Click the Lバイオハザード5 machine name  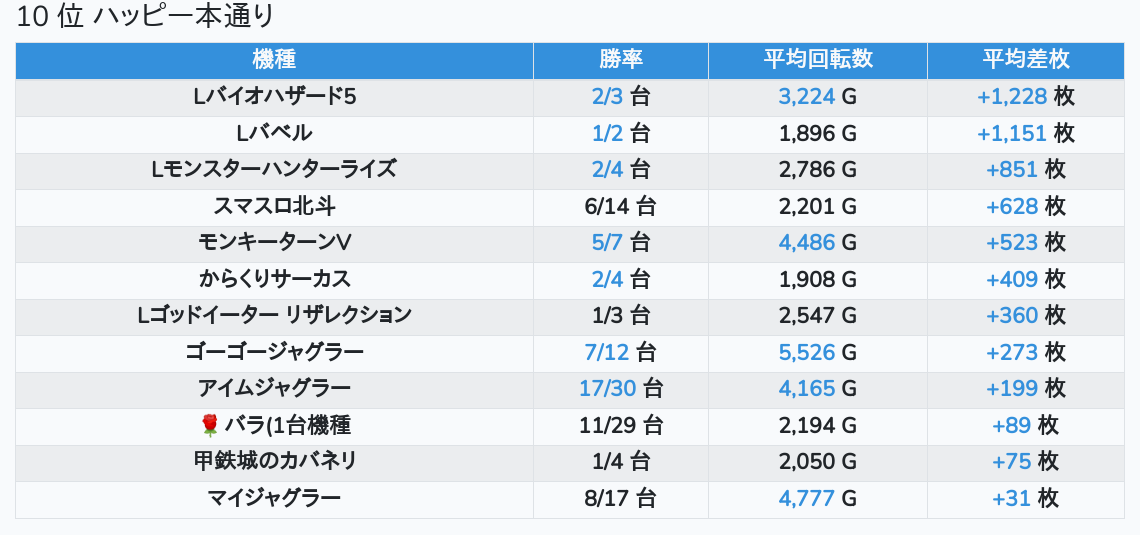(274, 96)
